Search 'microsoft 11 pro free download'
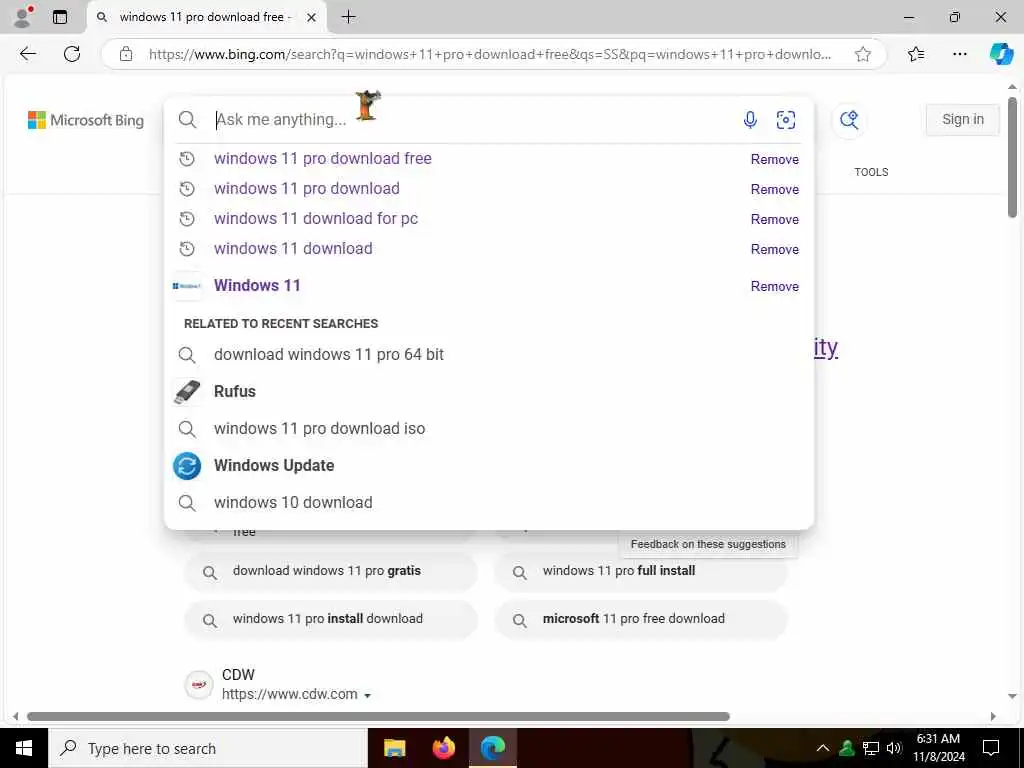Viewport: 1024px width, 768px height. tap(641, 619)
